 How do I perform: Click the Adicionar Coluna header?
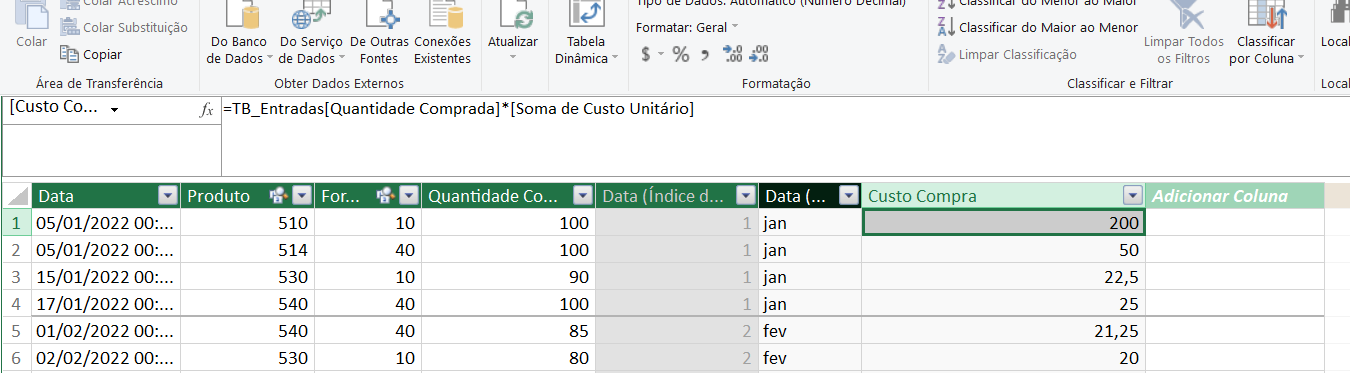click(1235, 196)
